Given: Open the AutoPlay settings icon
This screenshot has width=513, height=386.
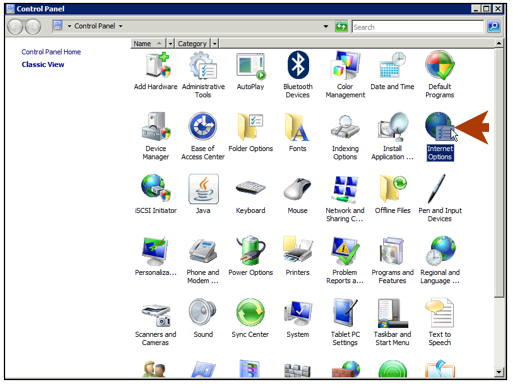Looking at the screenshot, I should tap(250, 71).
